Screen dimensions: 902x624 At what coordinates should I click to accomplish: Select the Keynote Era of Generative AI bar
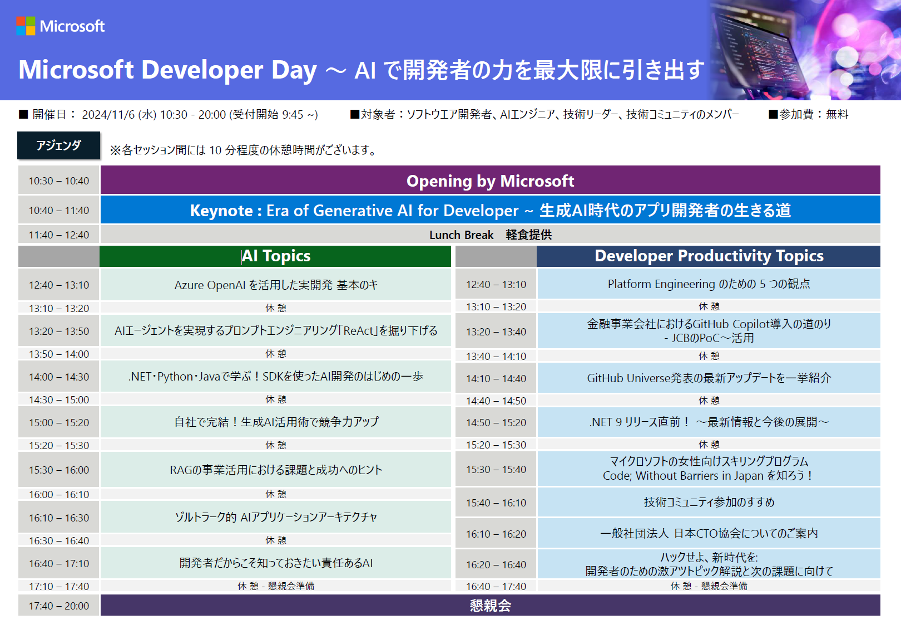[x=490, y=210]
